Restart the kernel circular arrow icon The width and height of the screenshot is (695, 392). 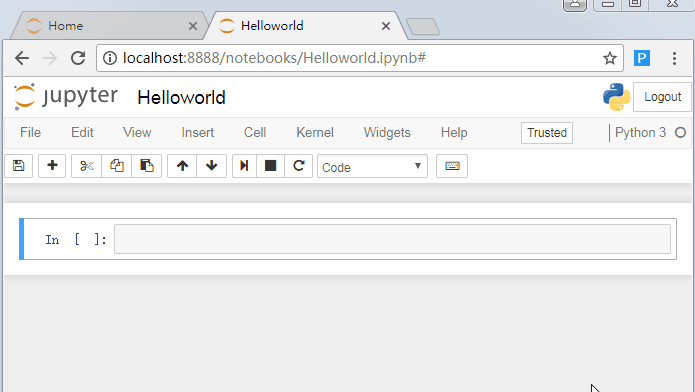pos(299,166)
